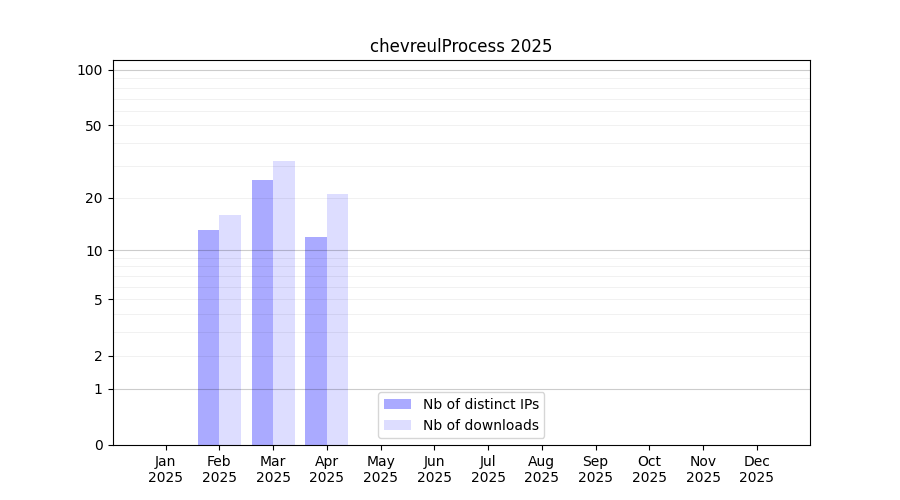The width and height of the screenshot is (900, 500).
Task: Select the Mar 2025 downloads bar
Action: [284, 303]
